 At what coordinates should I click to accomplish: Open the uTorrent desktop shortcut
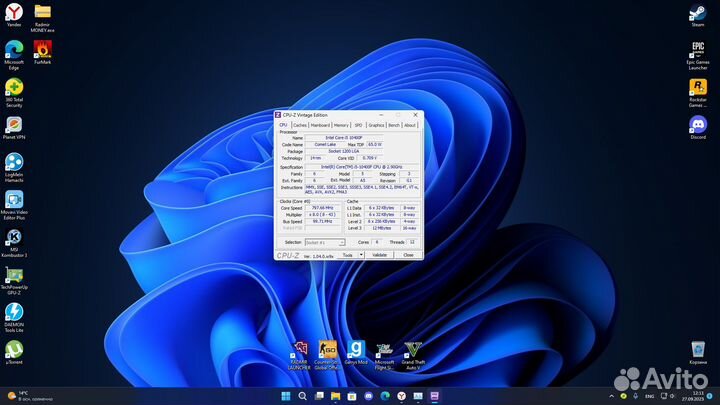point(14,353)
